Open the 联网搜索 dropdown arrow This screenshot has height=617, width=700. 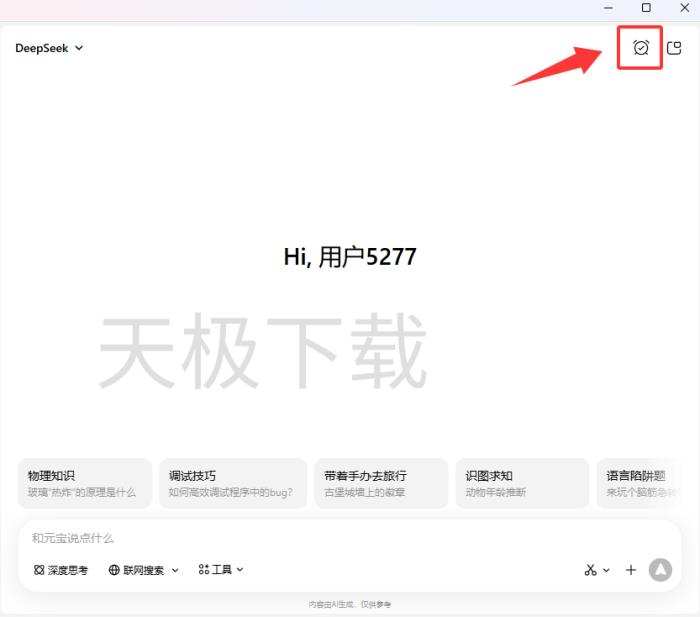pos(175,570)
